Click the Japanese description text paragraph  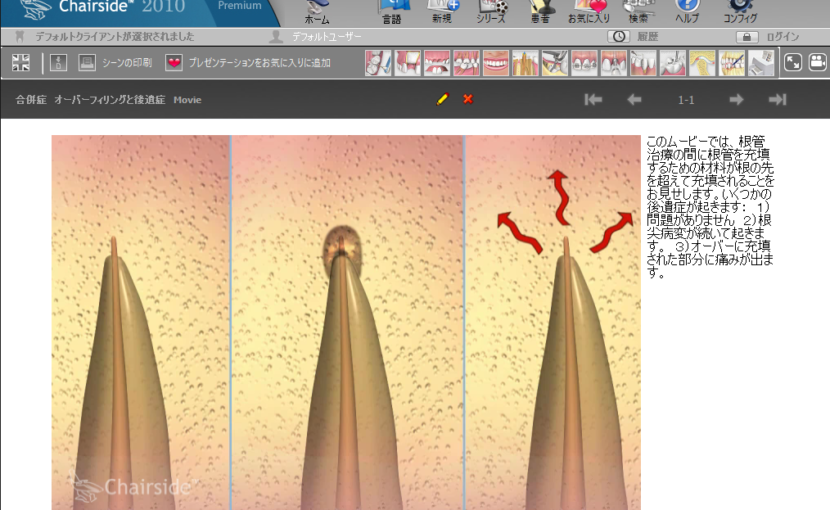[x=710, y=207]
